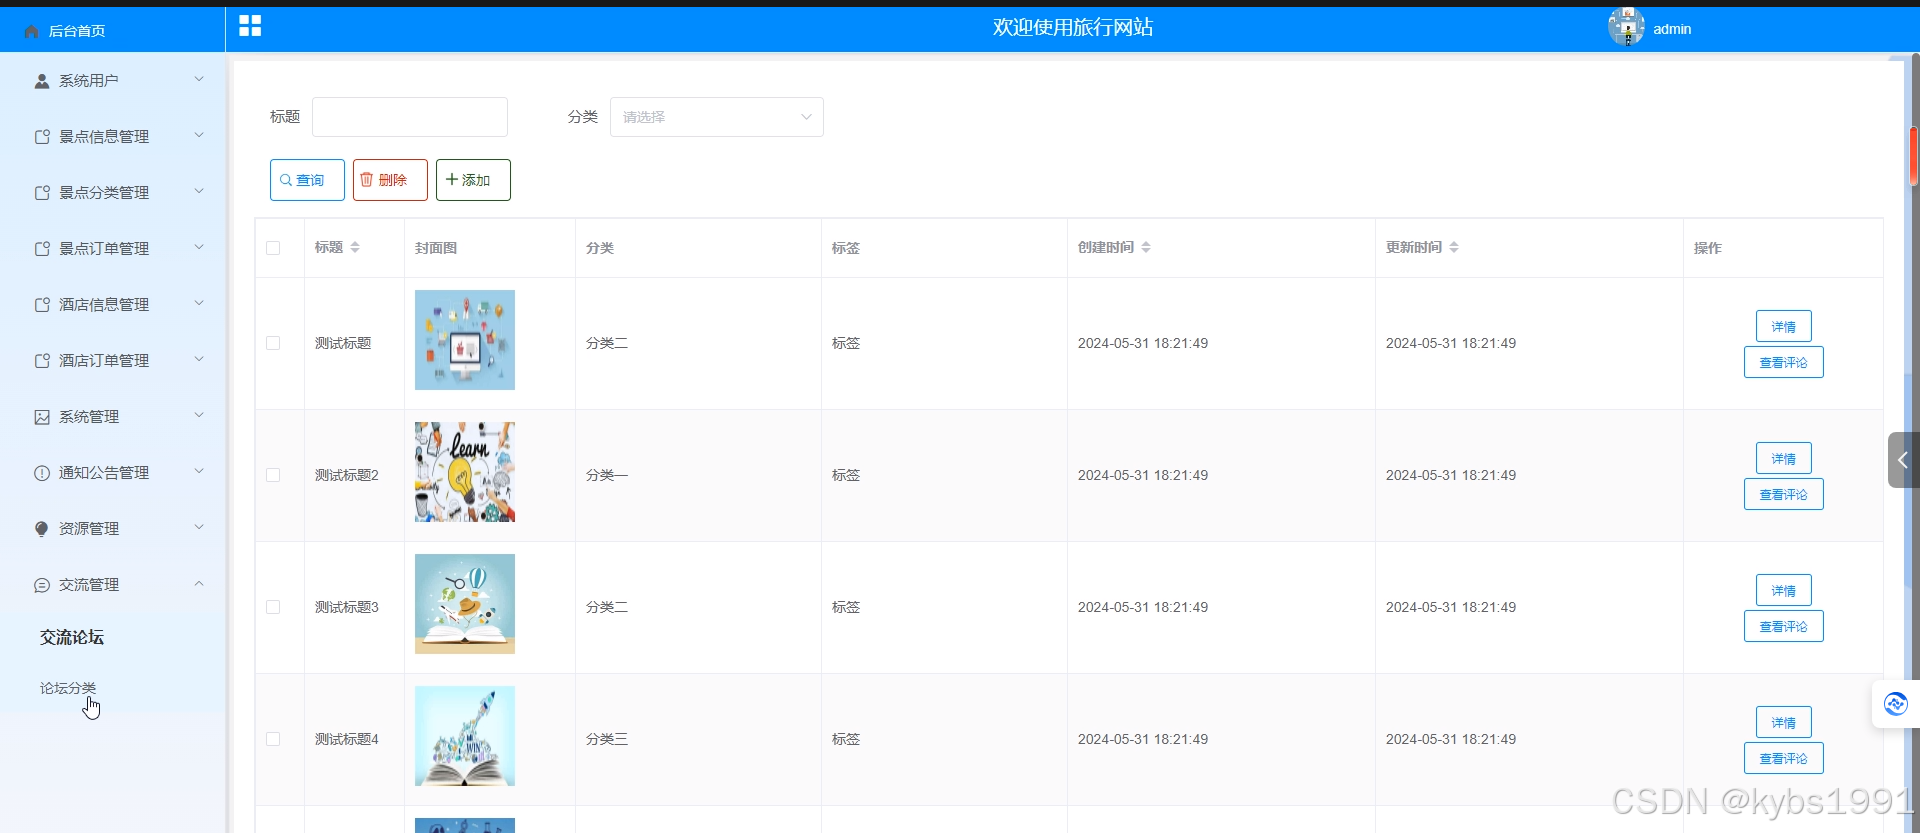Sort by 创建时间 column arrows
Image resolution: width=1920 pixels, height=833 pixels.
(x=1146, y=247)
